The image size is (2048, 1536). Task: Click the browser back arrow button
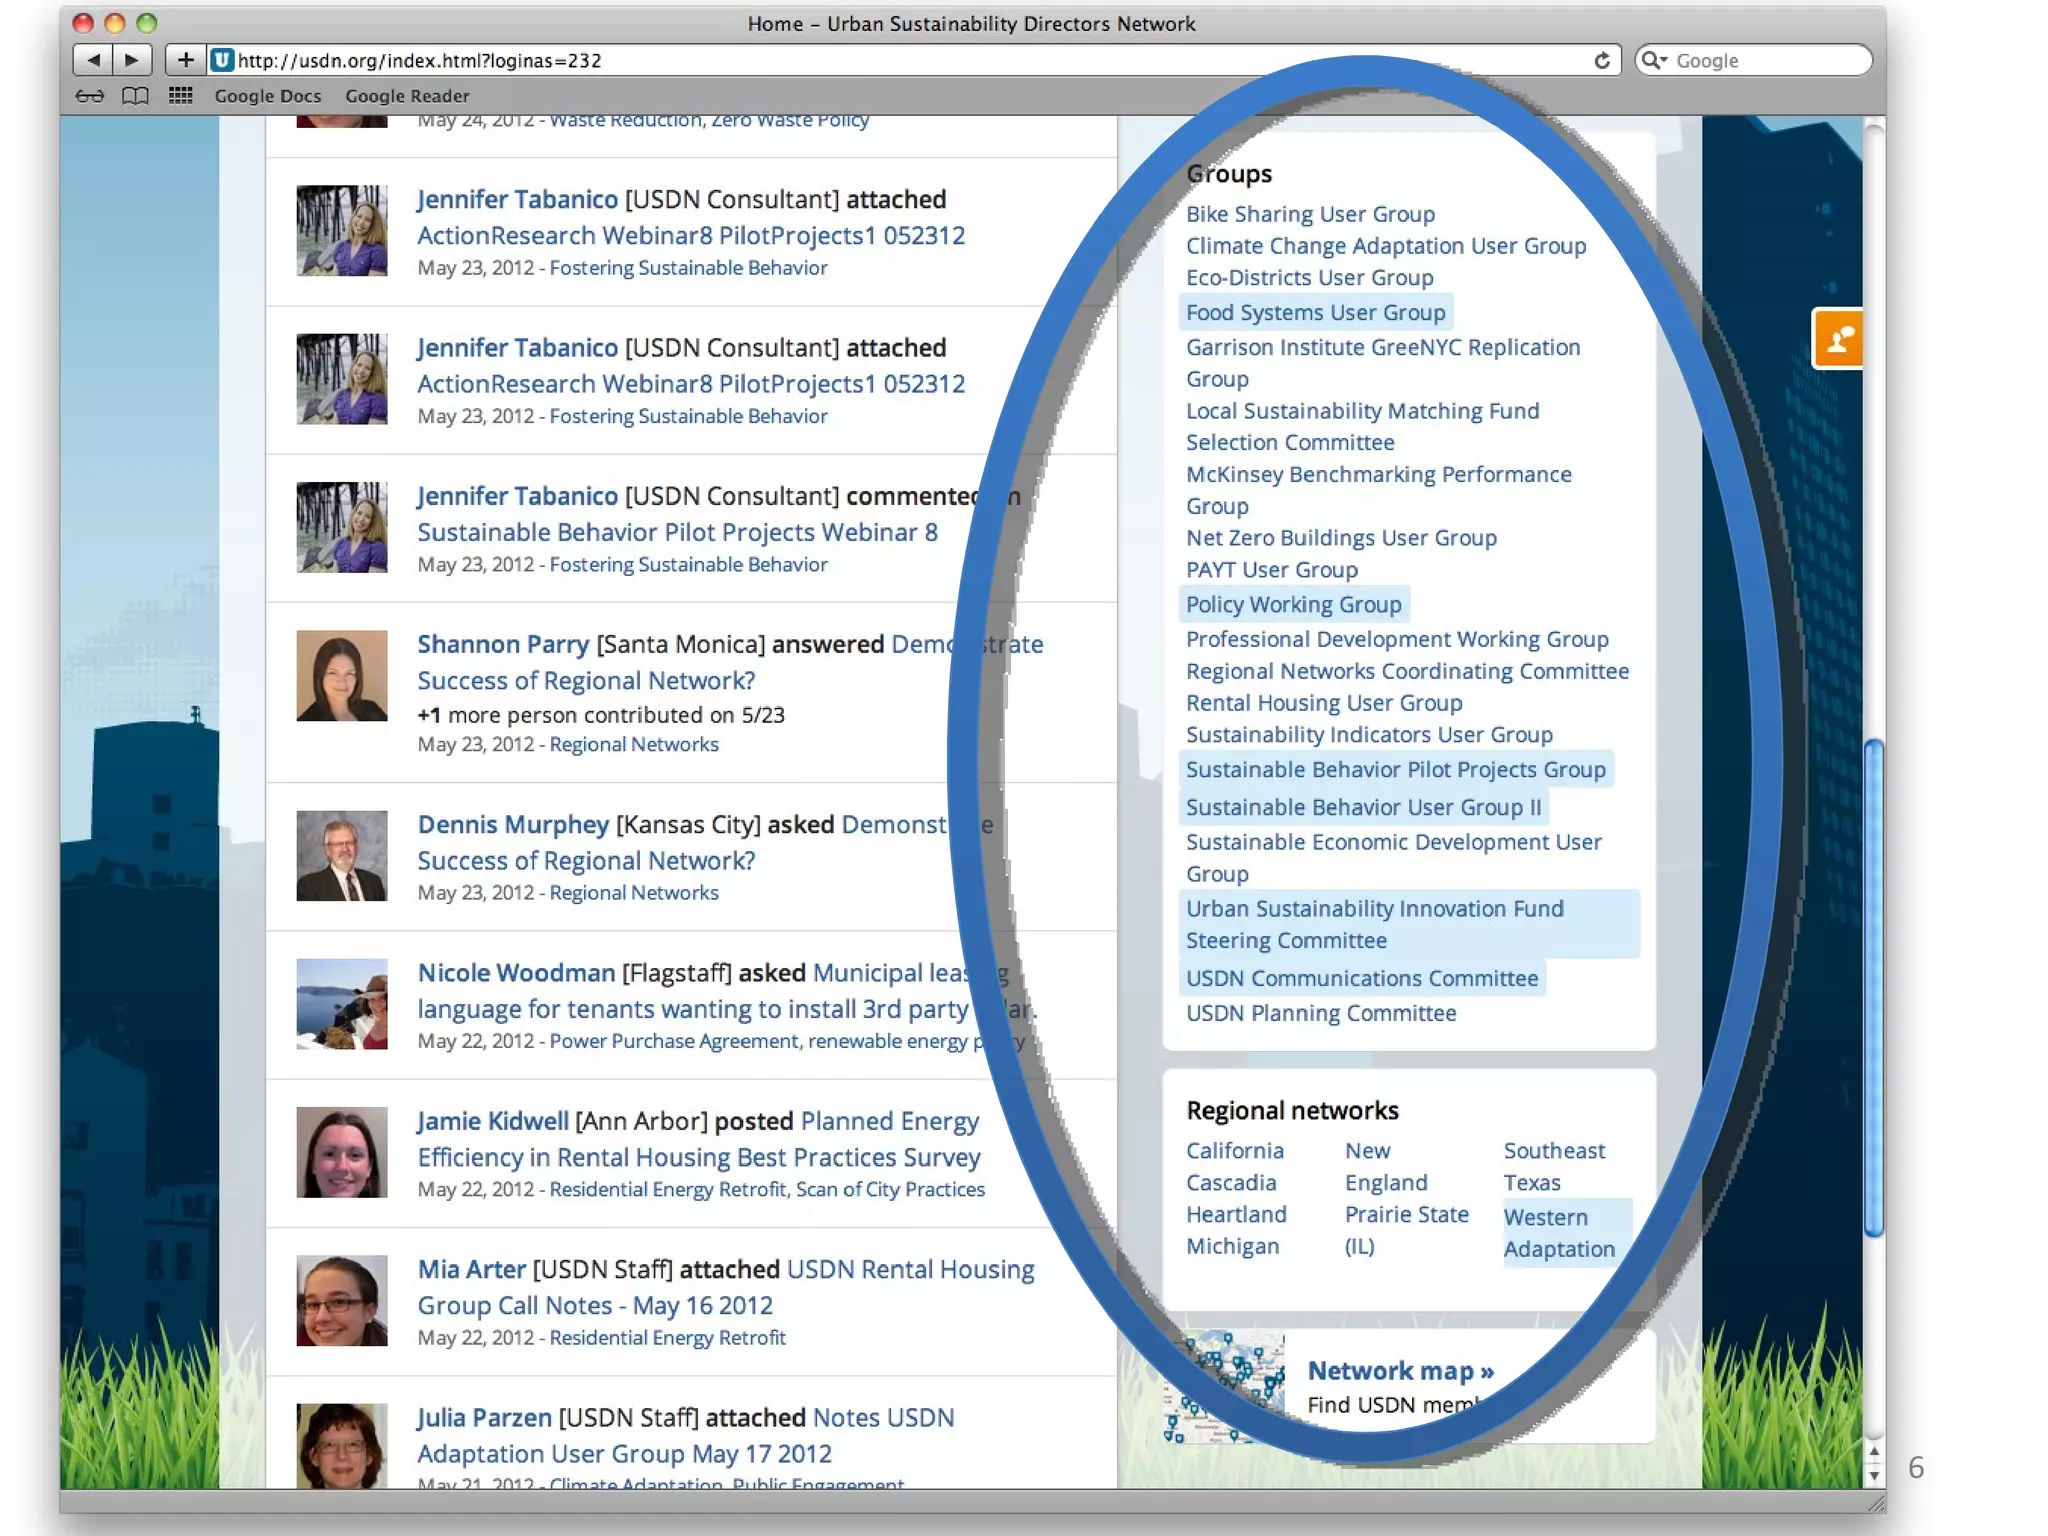coord(93,60)
